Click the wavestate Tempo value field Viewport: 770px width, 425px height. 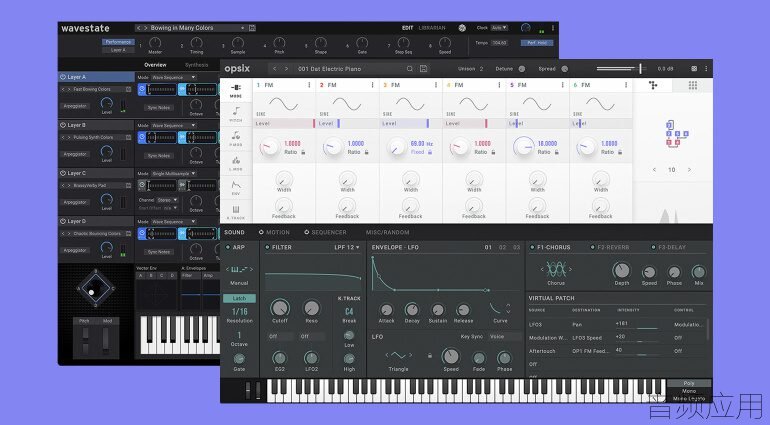click(x=499, y=43)
